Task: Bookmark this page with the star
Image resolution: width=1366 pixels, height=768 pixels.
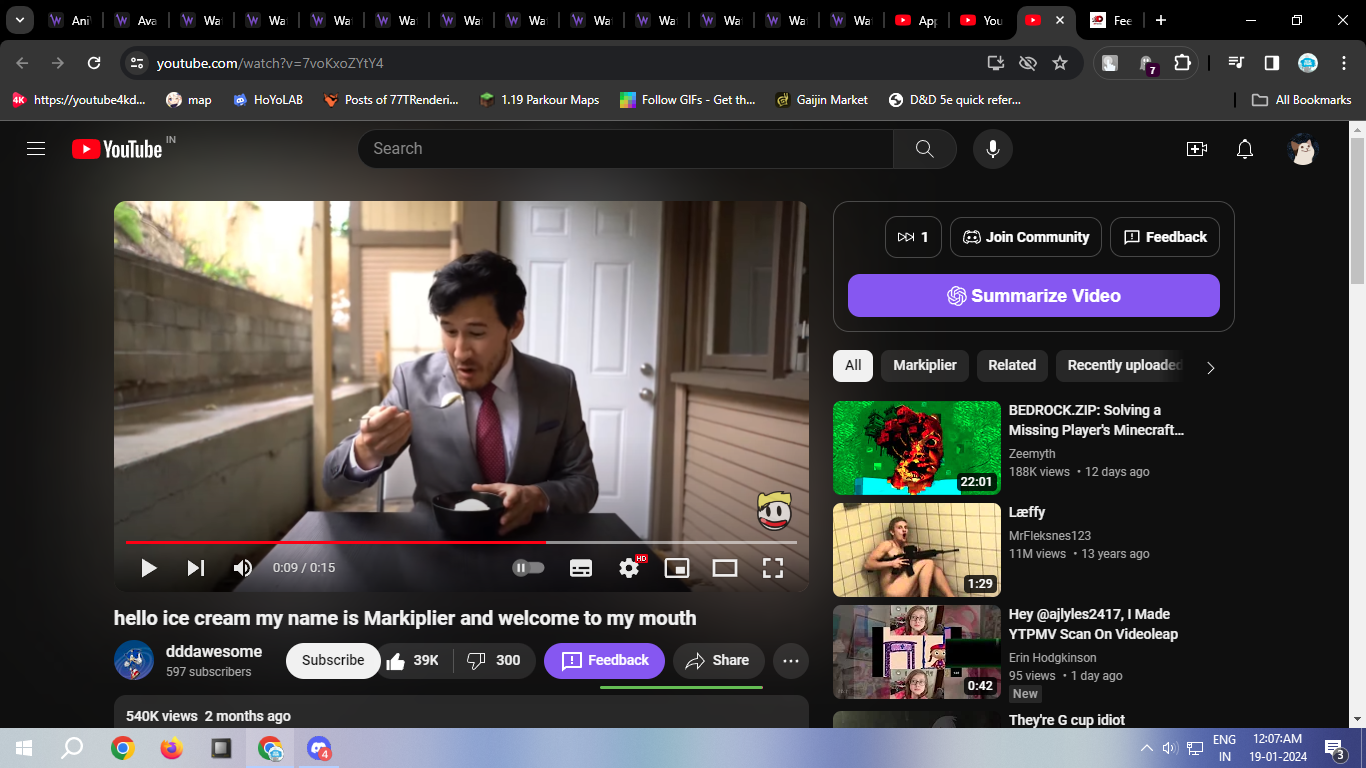Action: tap(1060, 63)
